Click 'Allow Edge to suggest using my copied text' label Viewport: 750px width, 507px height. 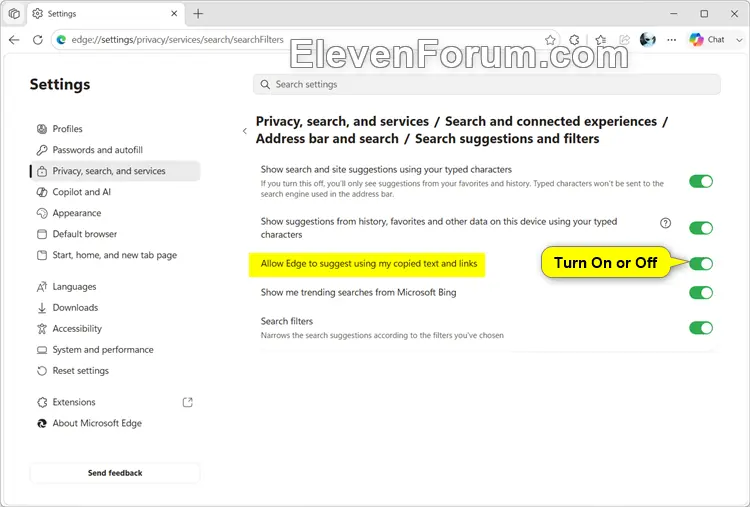point(369,264)
